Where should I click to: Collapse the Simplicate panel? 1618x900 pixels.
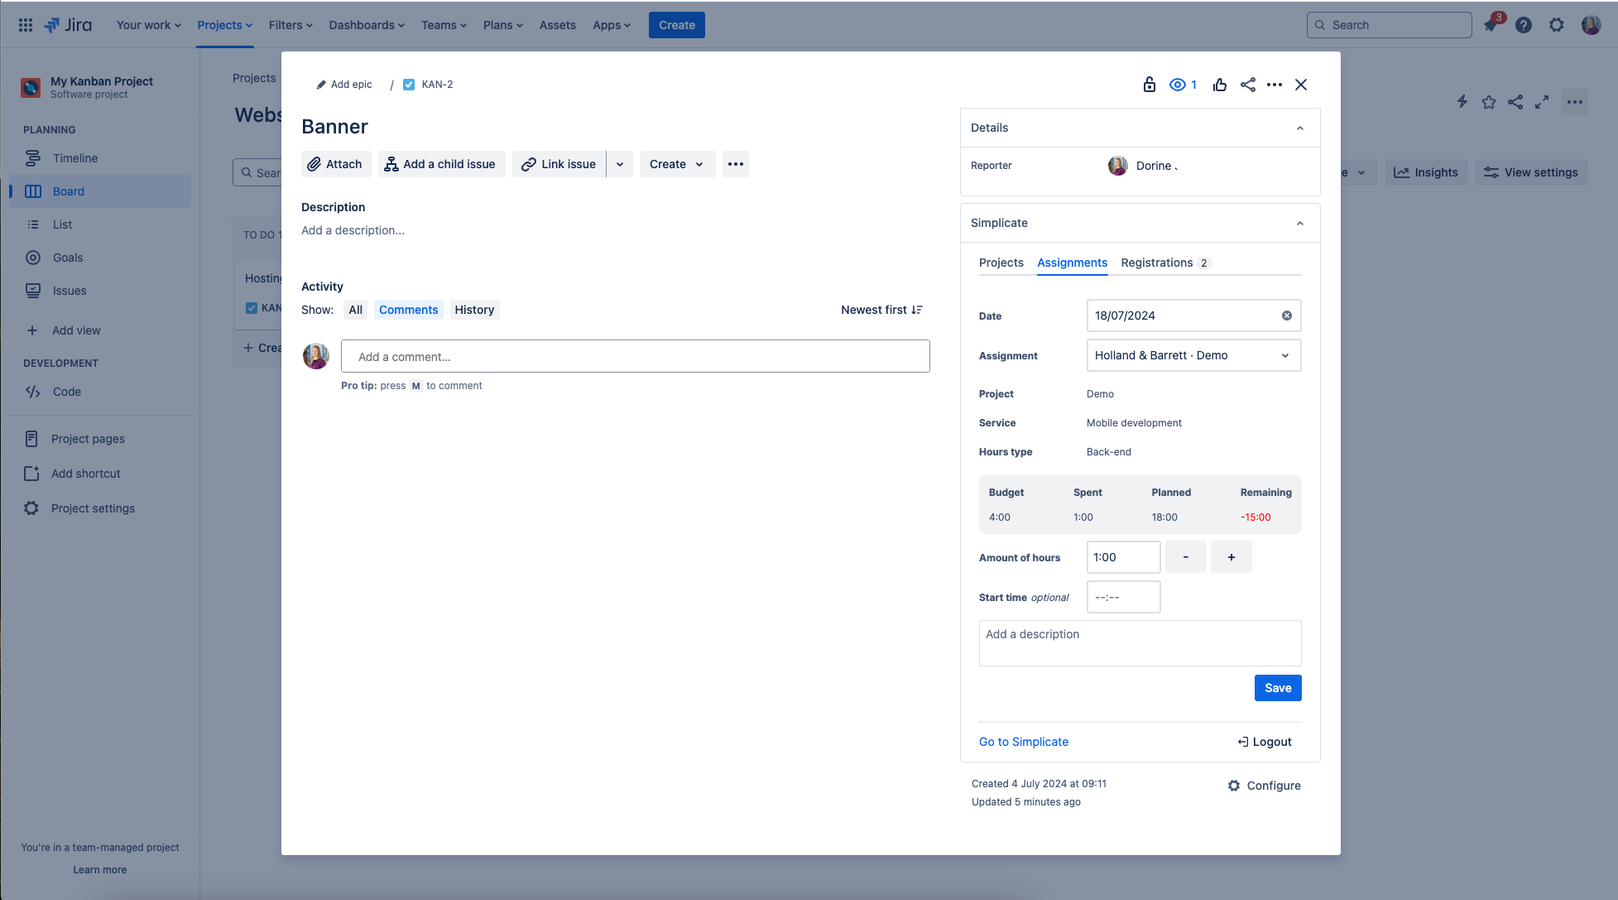[x=1300, y=223]
